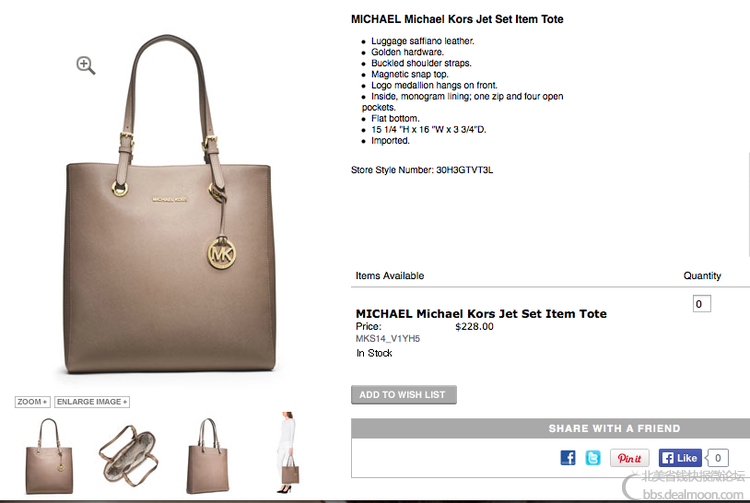The width and height of the screenshot is (750, 503).
Task: Click the magnifying glass zoom icon
Action: coord(86,66)
